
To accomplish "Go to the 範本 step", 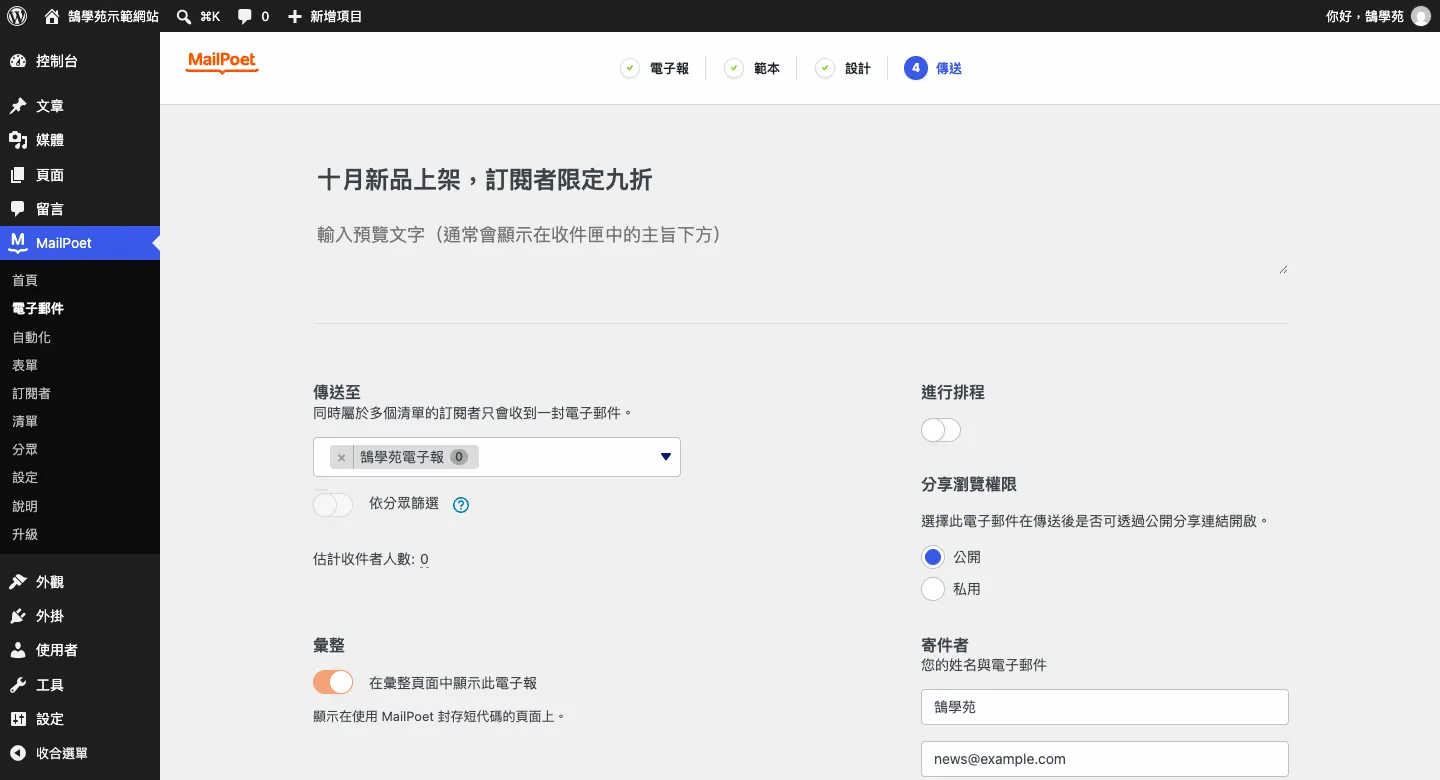I will (752, 68).
